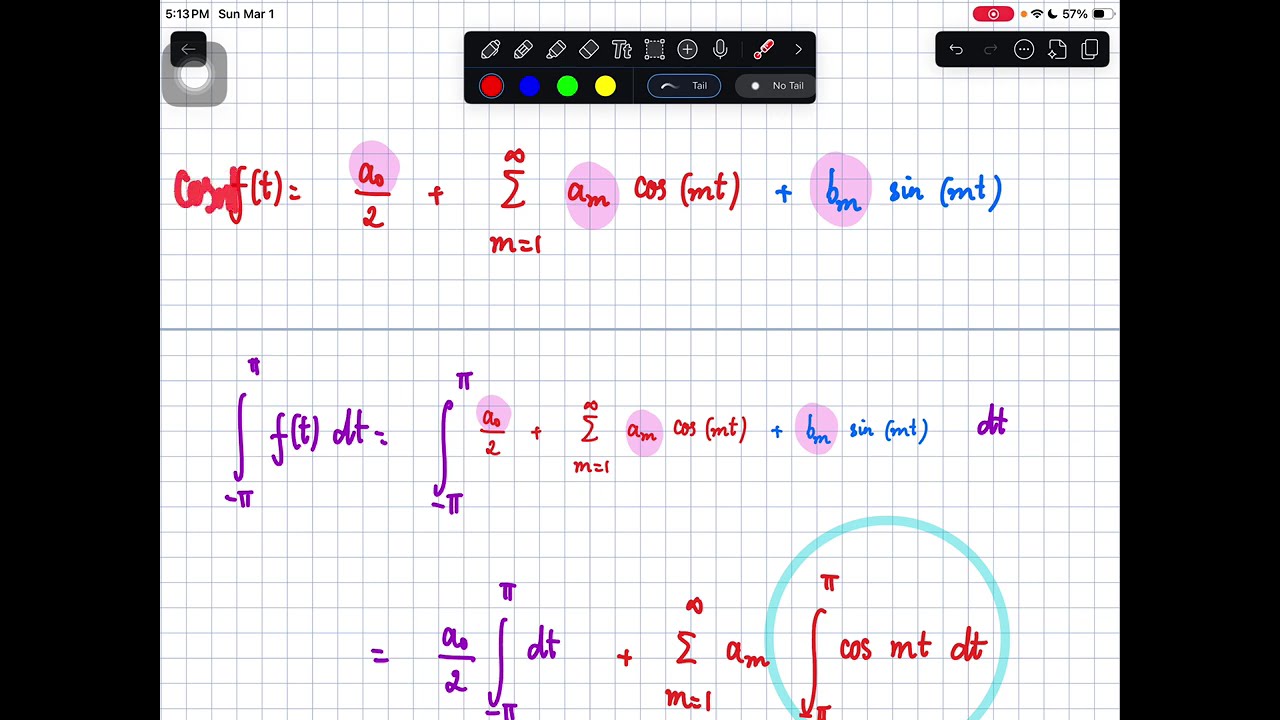
Task: Choose the yellow color swatch
Action: point(605,86)
